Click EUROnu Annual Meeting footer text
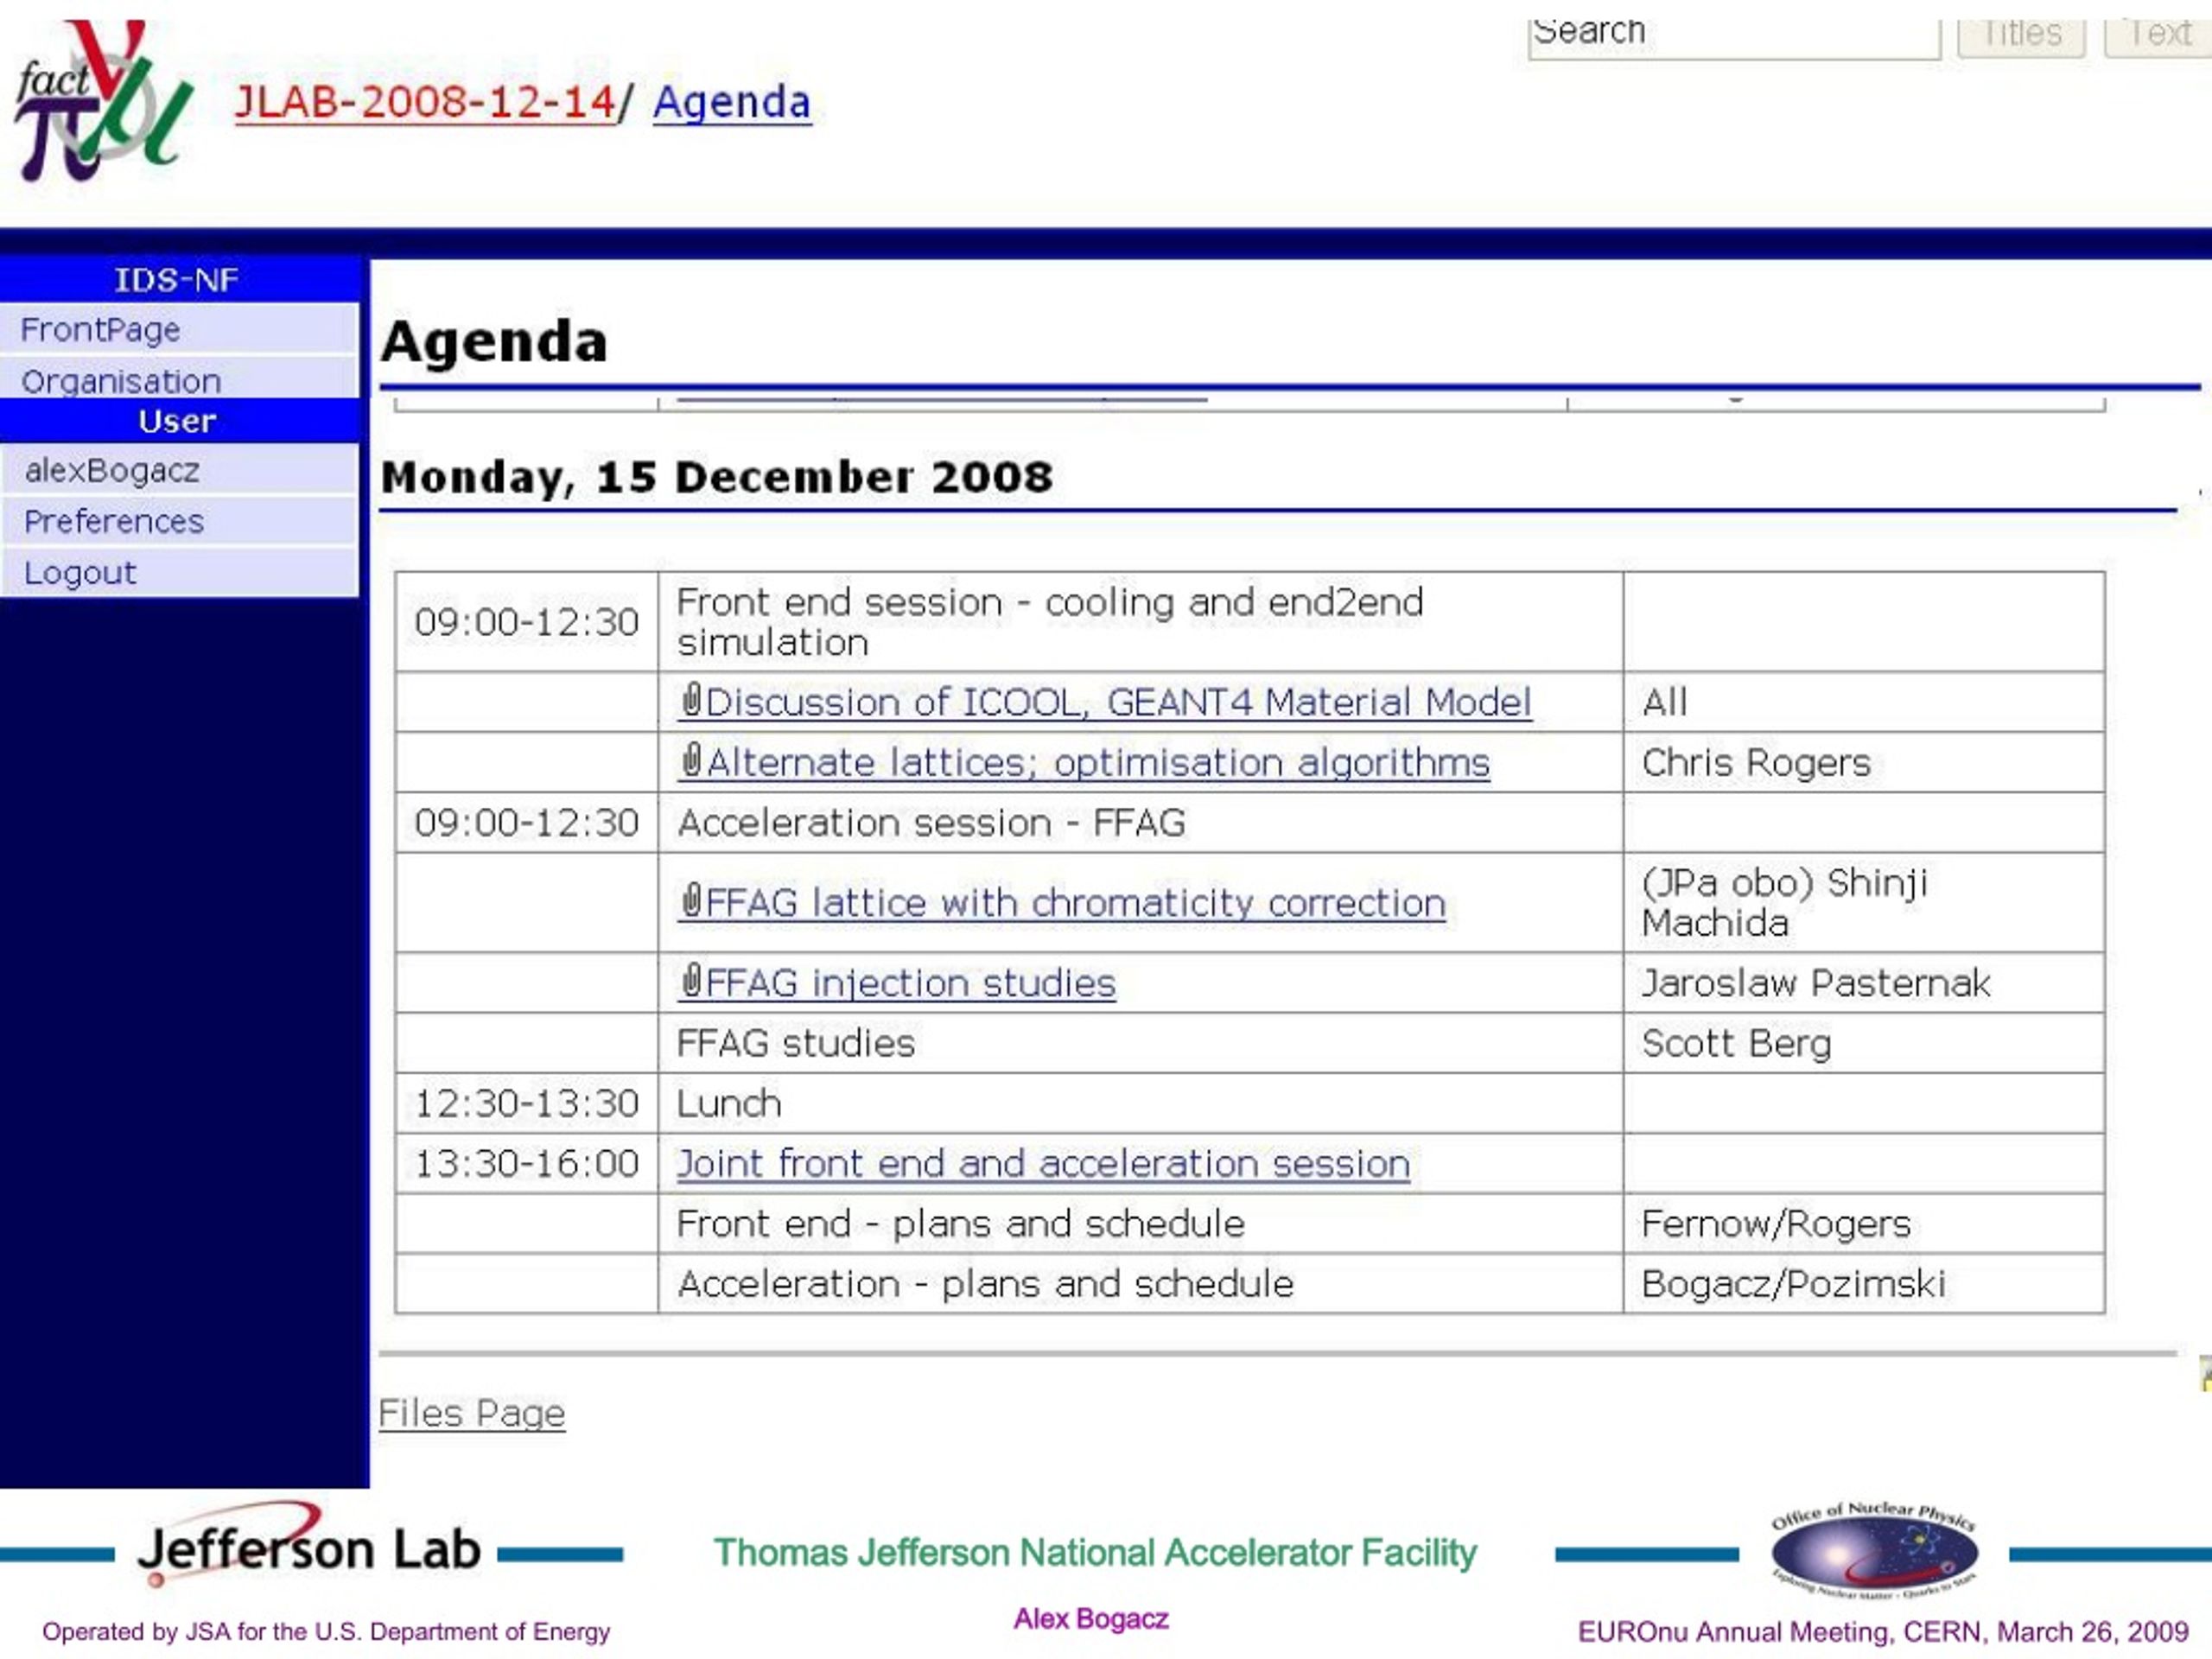The width and height of the screenshot is (2212, 1659). (1883, 1632)
